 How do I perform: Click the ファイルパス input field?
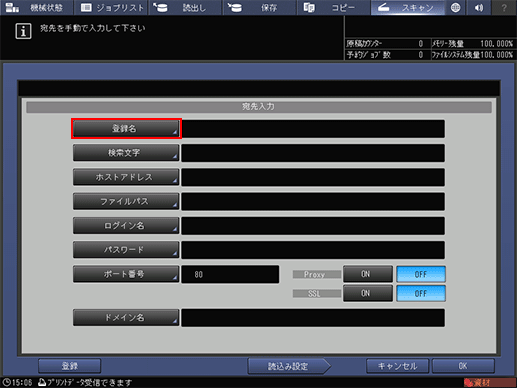click(x=313, y=202)
